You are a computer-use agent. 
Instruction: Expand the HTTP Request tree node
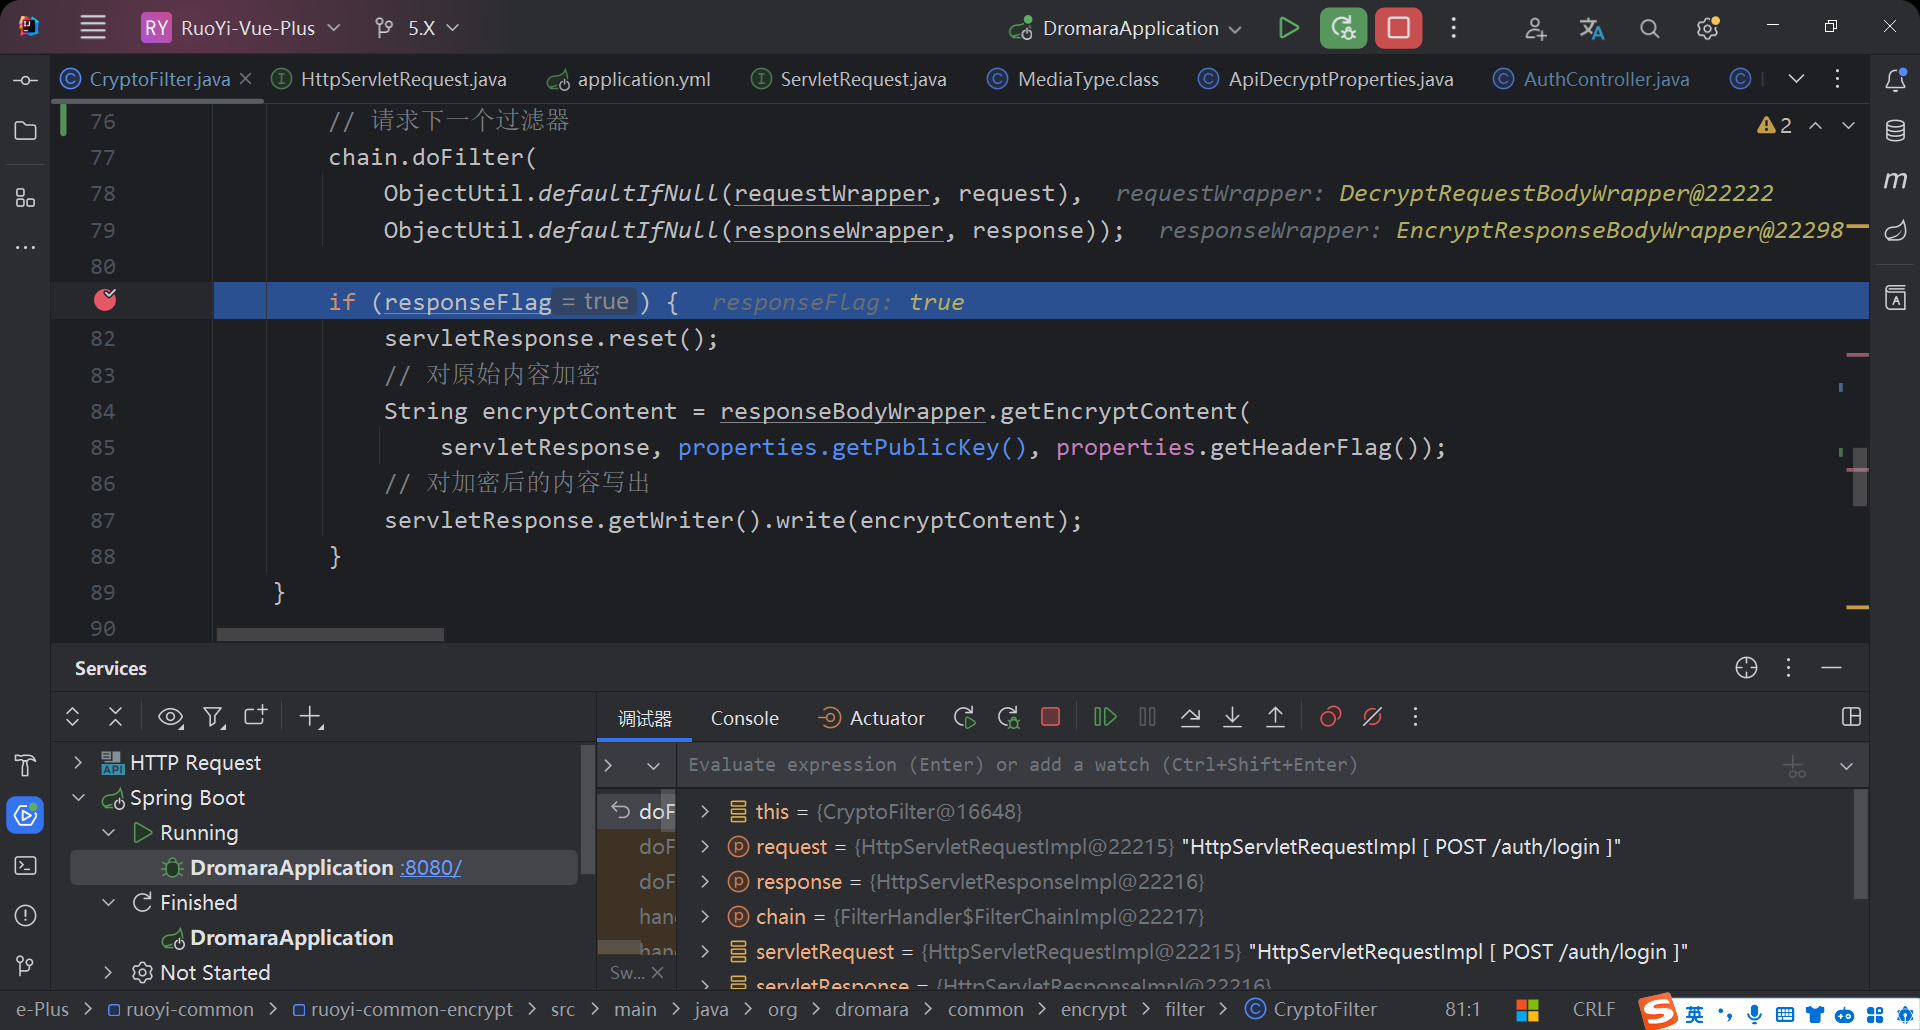click(78, 763)
